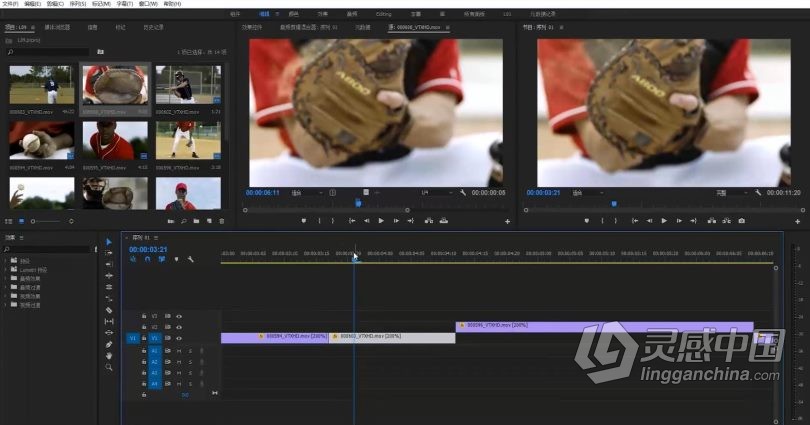
Task: Step forward one frame in Program monitor
Action: 679,221
